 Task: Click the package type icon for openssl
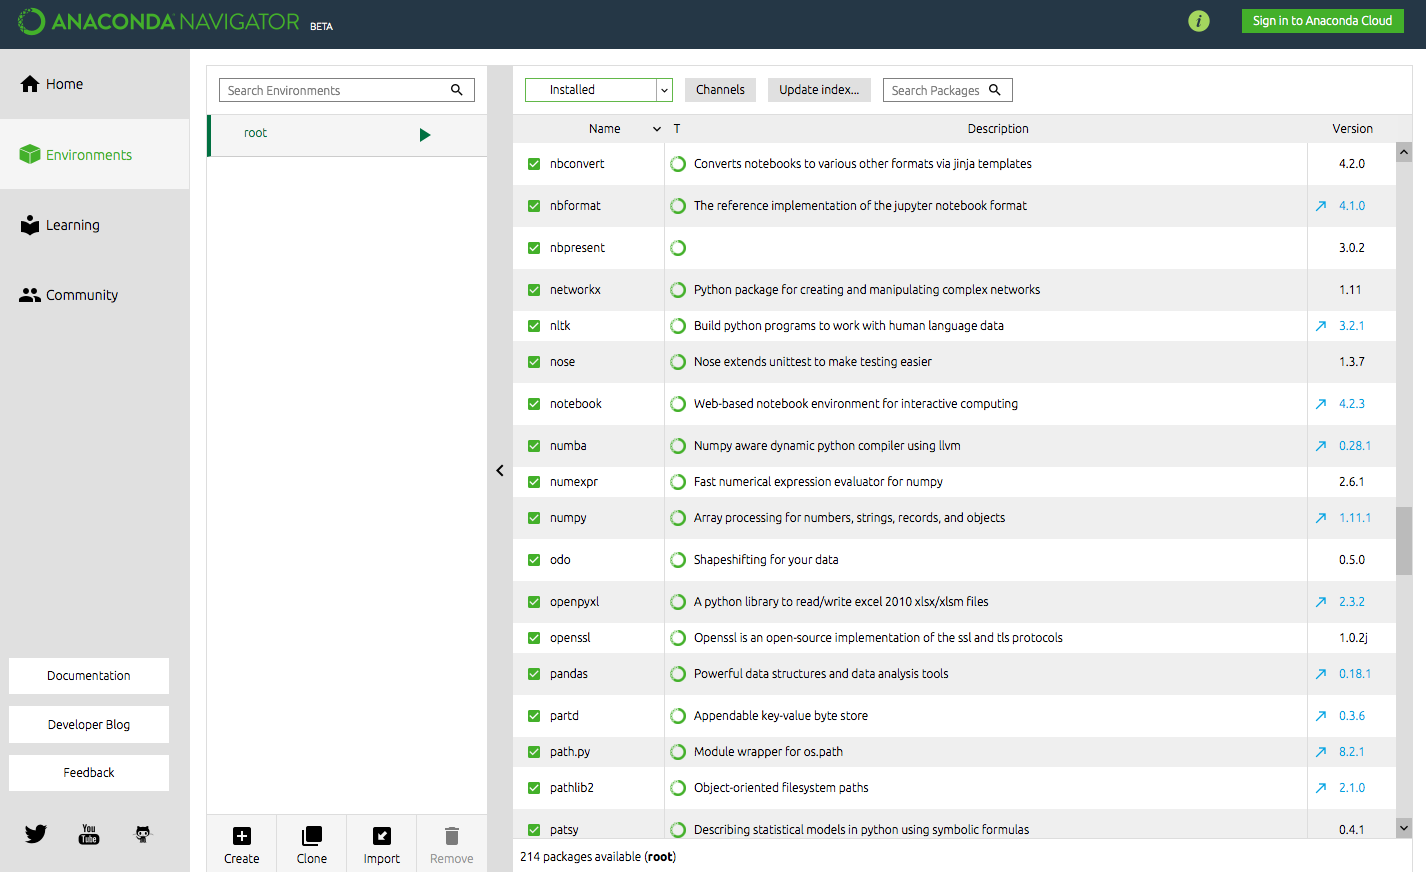pos(678,638)
